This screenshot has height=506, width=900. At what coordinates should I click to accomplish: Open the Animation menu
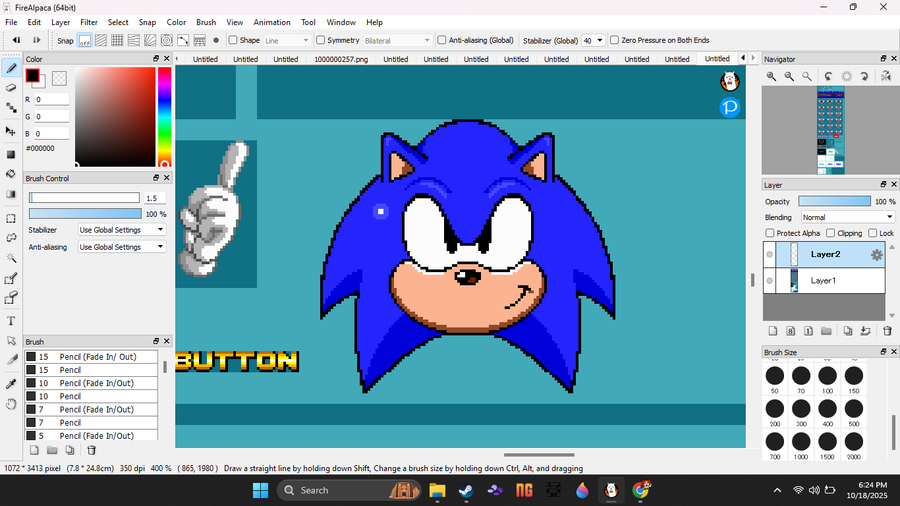[x=271, y=22]
